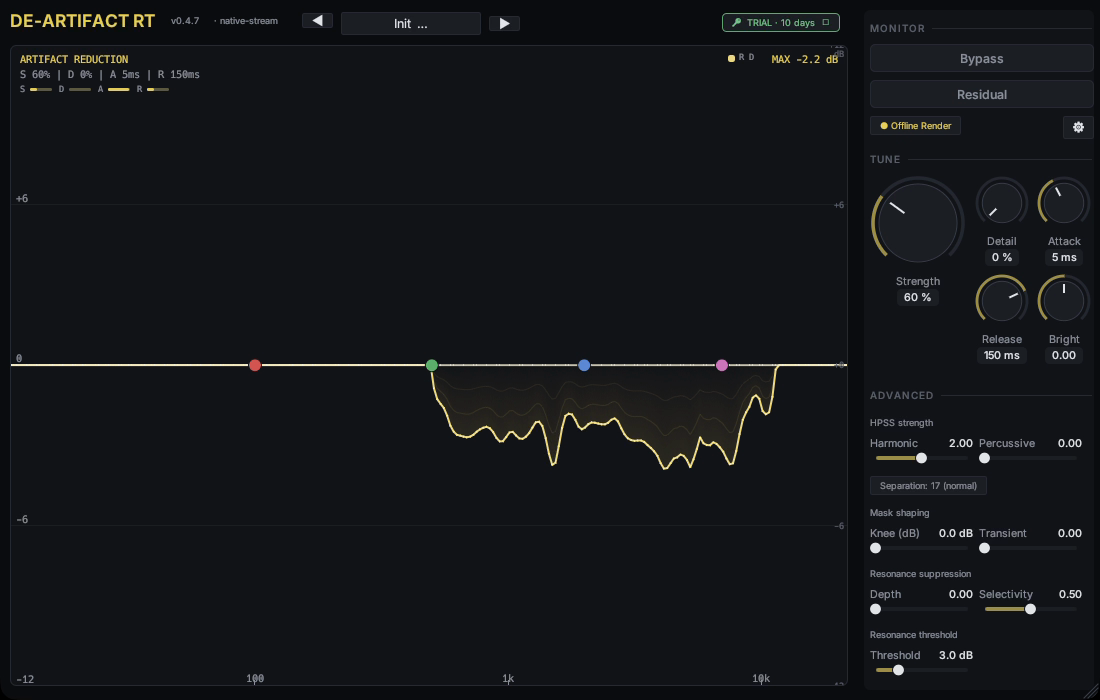The image size is (1100, 700).
Task: Toggle Residual monitoring
Action: [981, 95]
